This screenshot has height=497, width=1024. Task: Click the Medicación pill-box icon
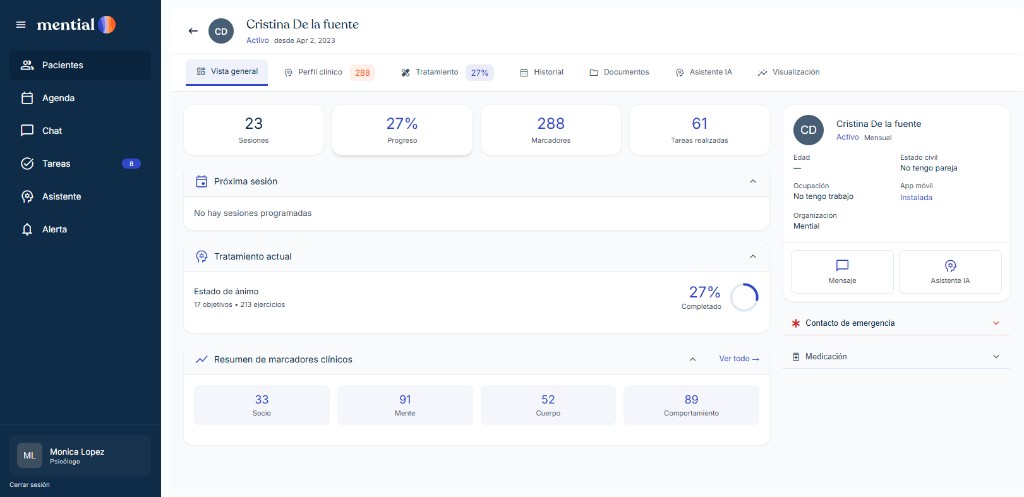795,357
